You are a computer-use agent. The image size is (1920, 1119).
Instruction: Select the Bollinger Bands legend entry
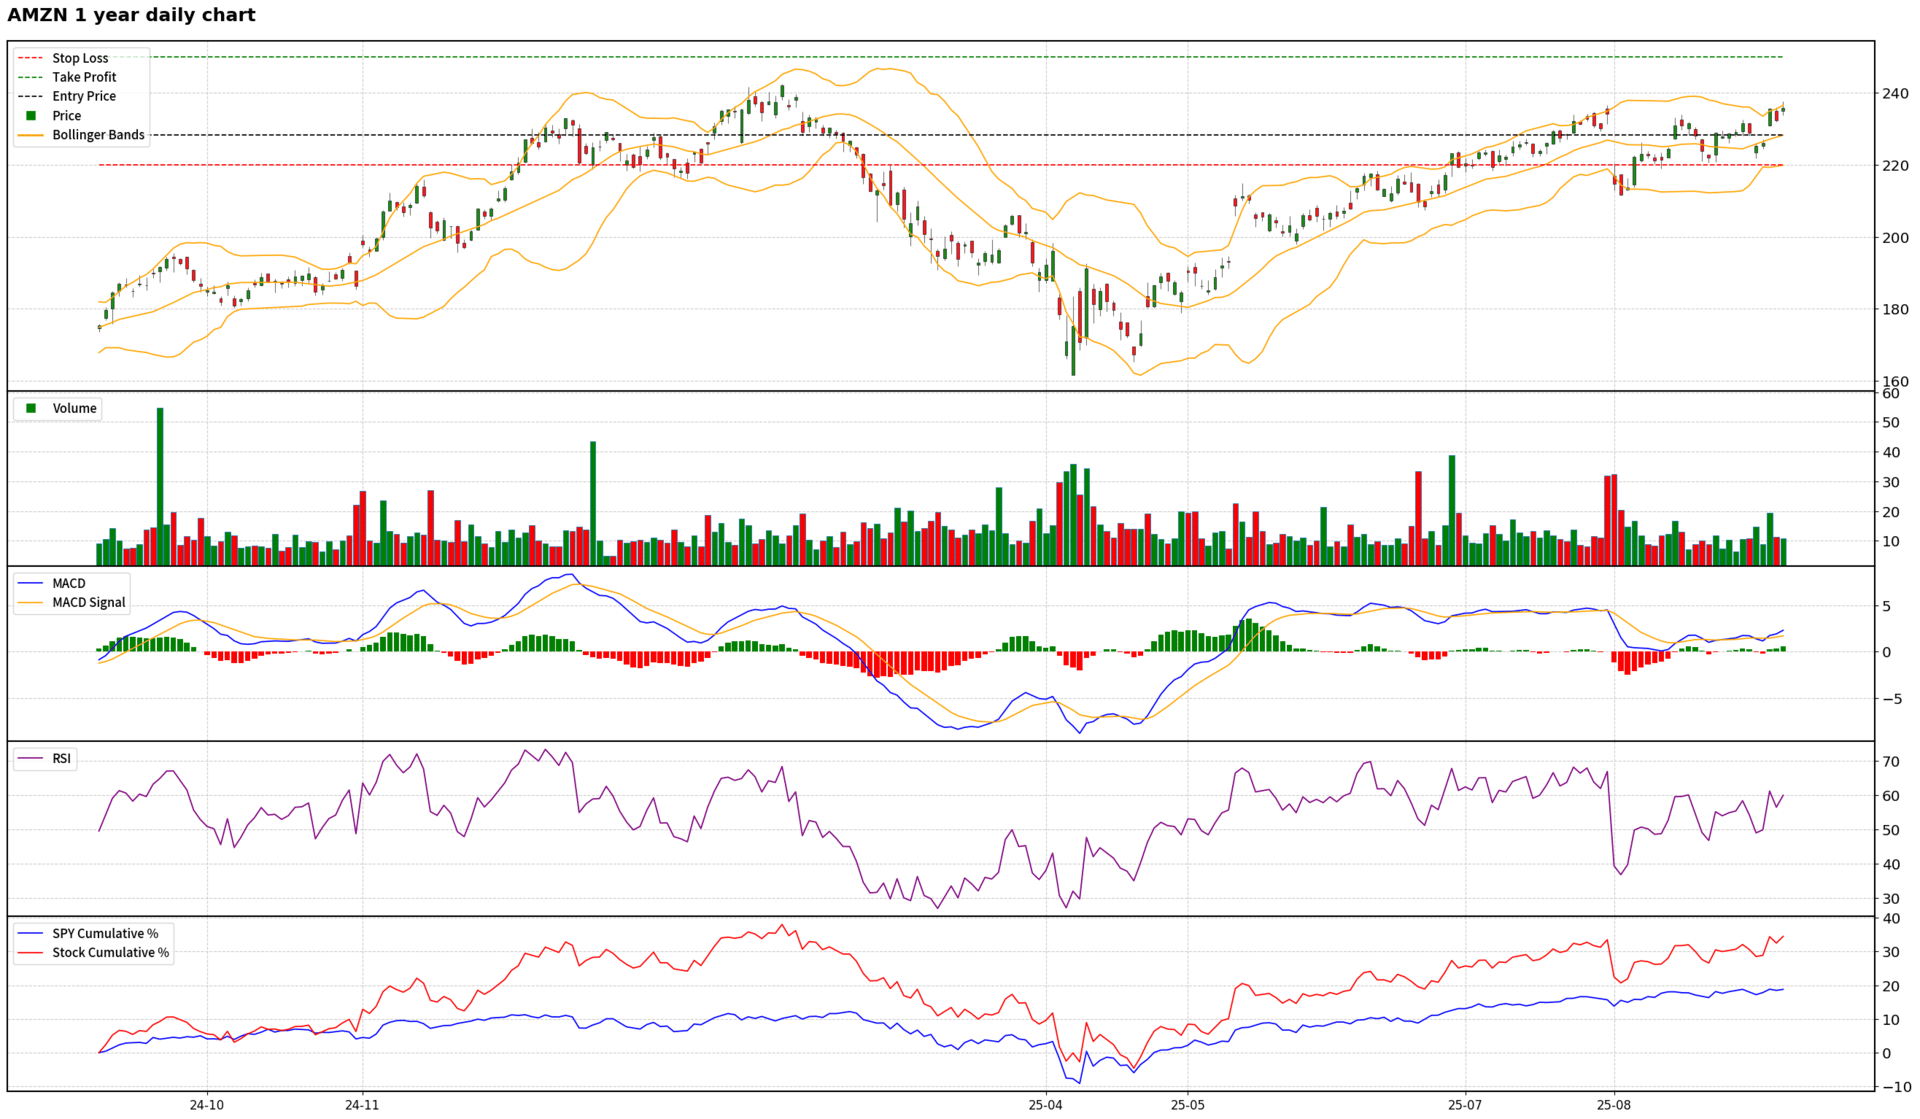98,135
